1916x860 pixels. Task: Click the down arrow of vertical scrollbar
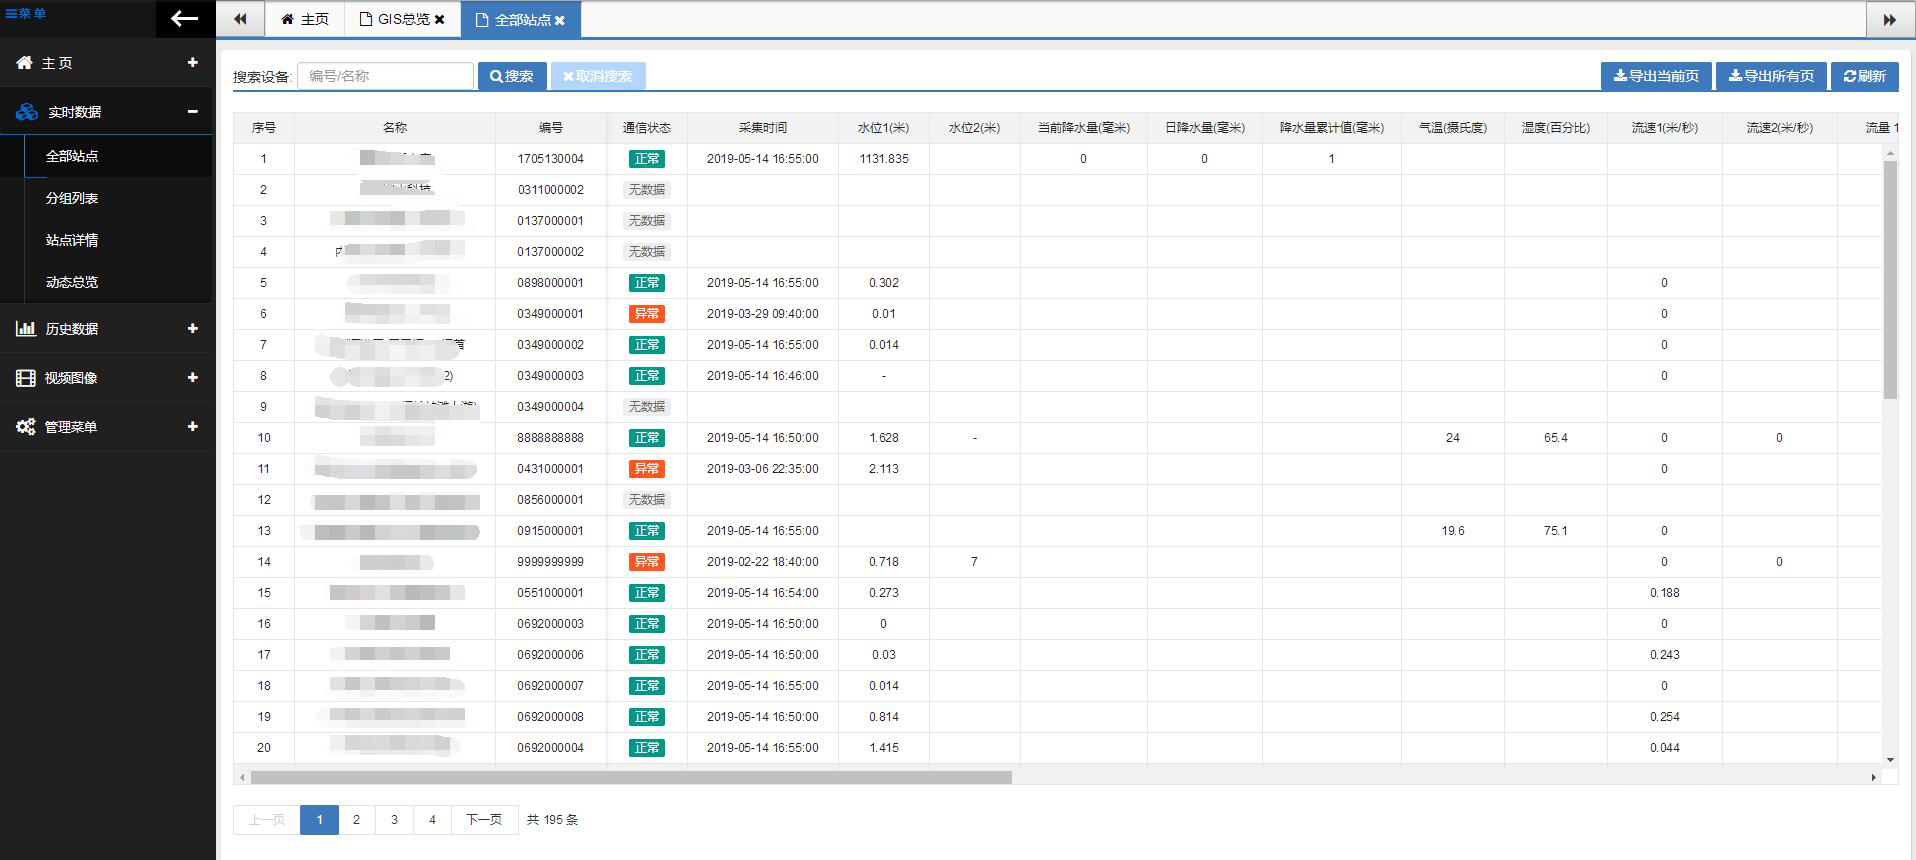1890,760
